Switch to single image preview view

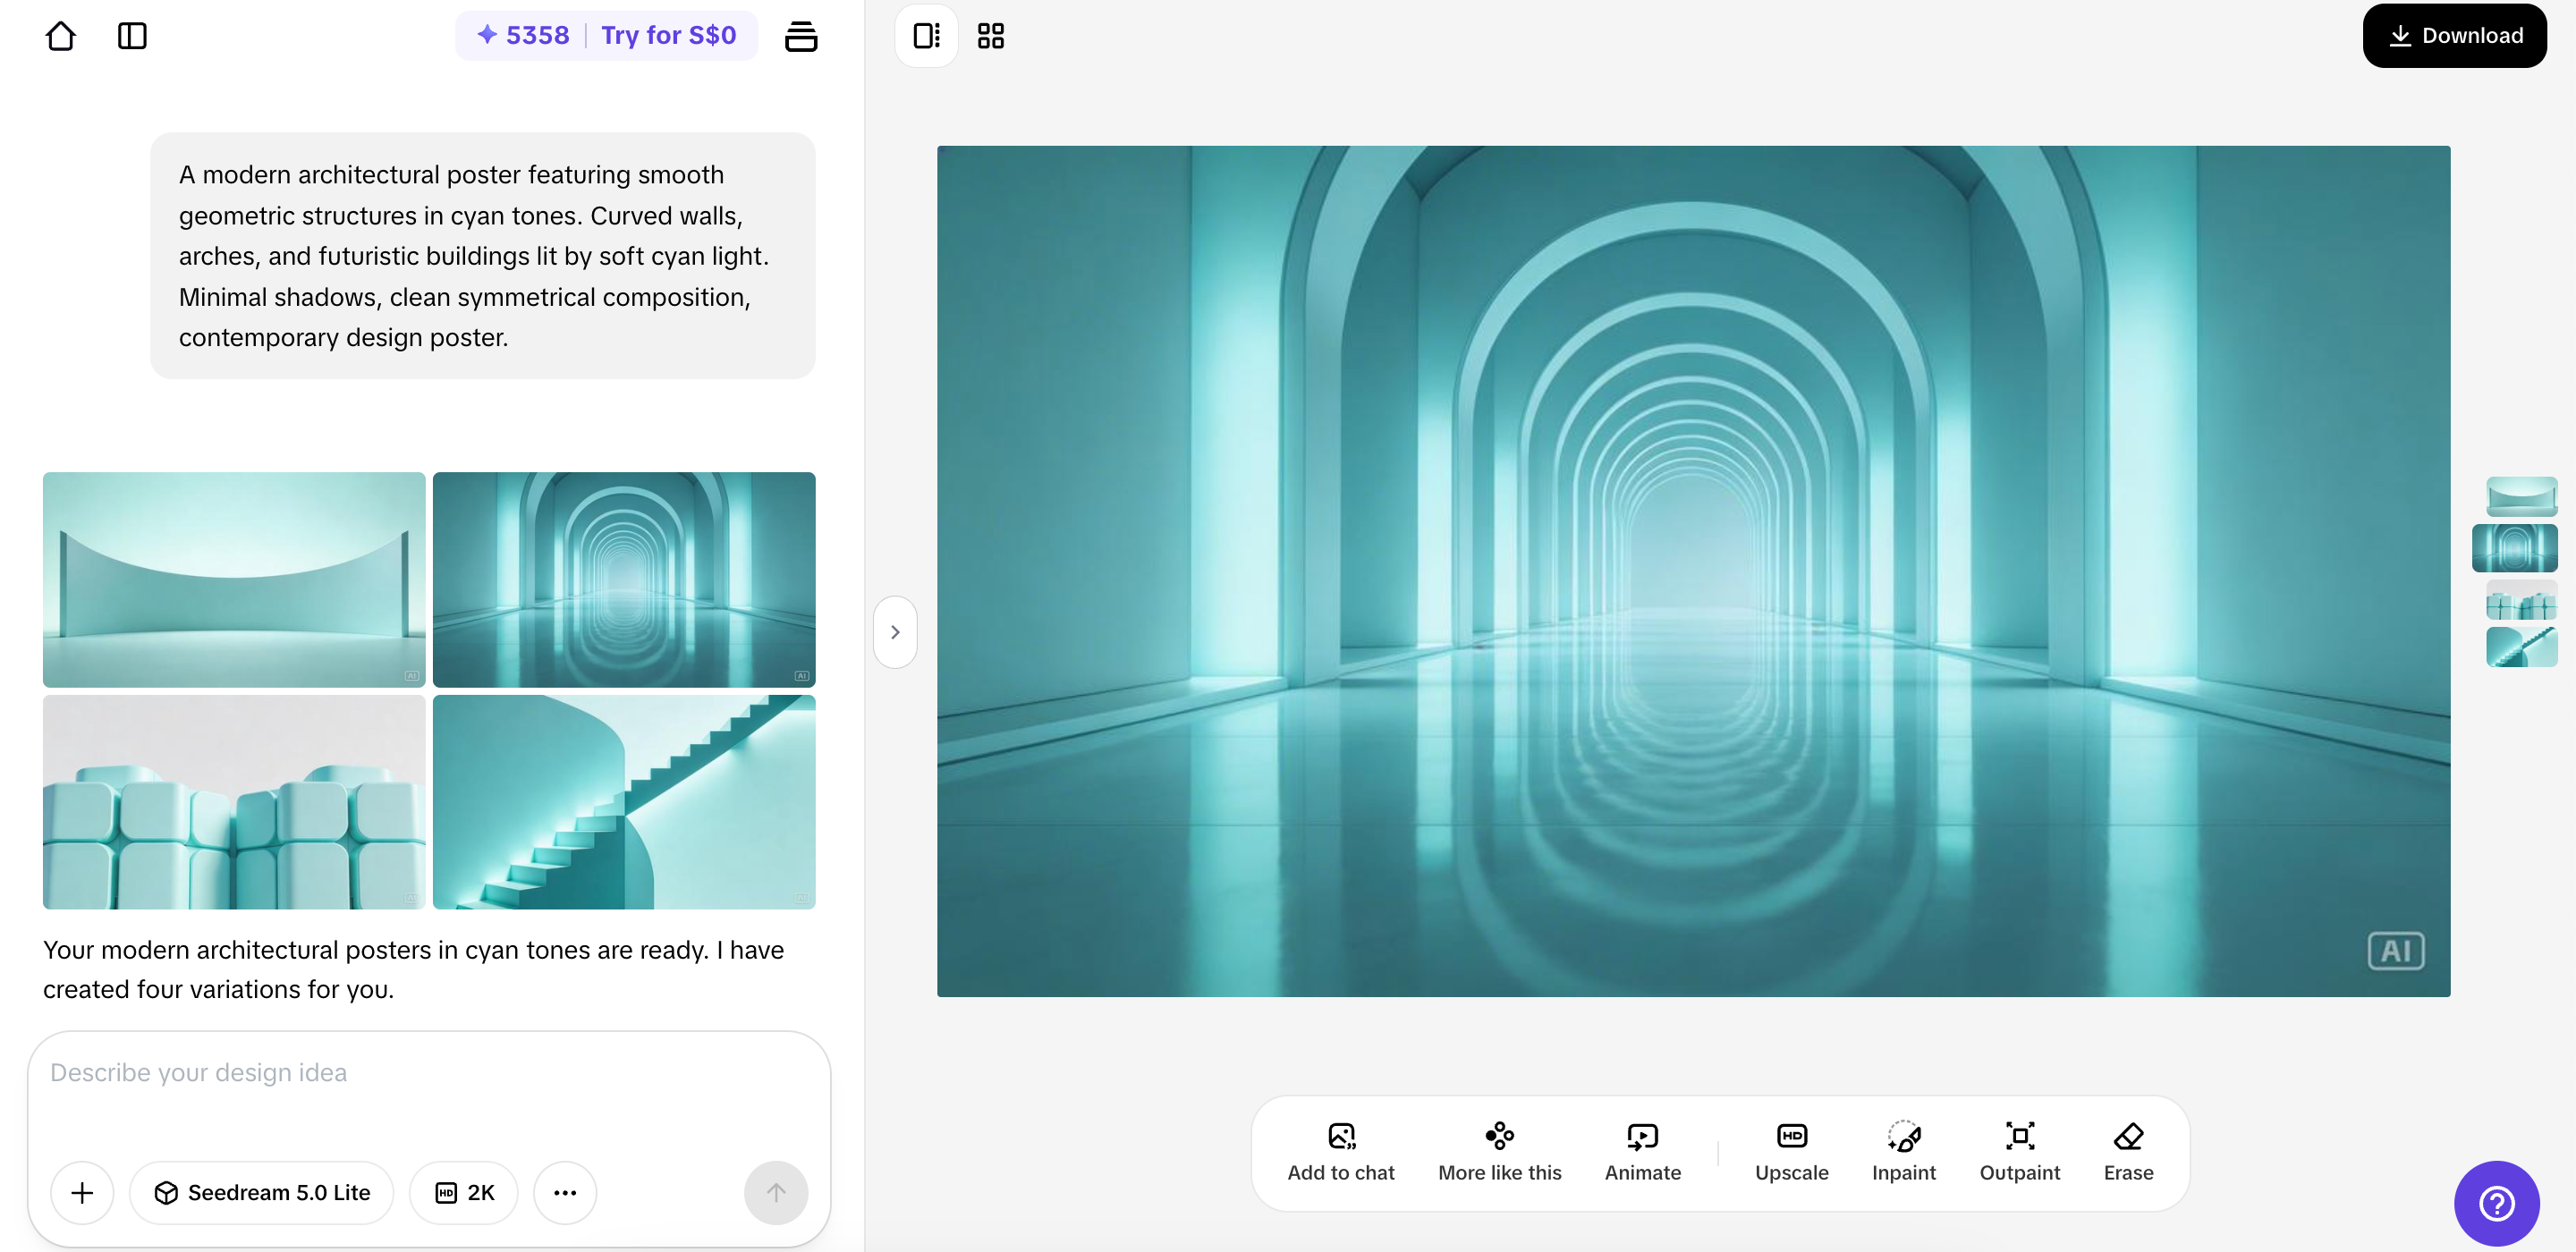(x=926, y=36)
